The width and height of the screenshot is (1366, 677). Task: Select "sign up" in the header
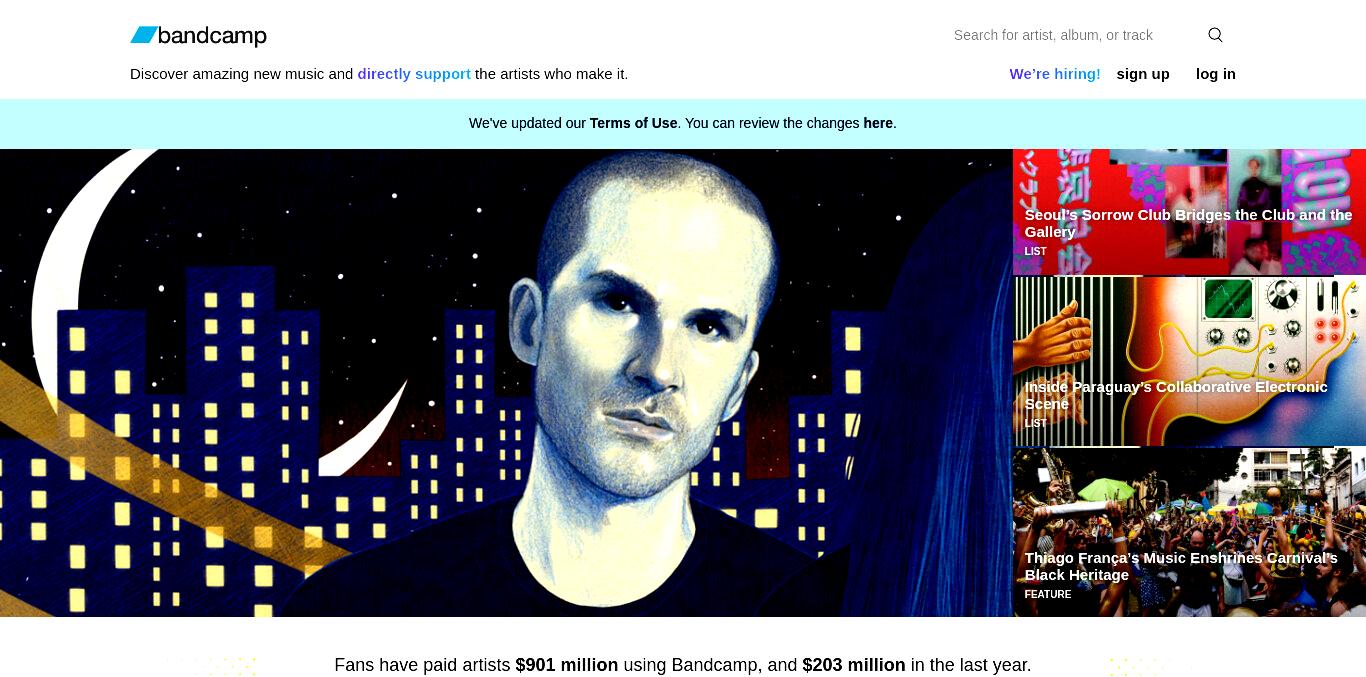tap(1143, 74)
